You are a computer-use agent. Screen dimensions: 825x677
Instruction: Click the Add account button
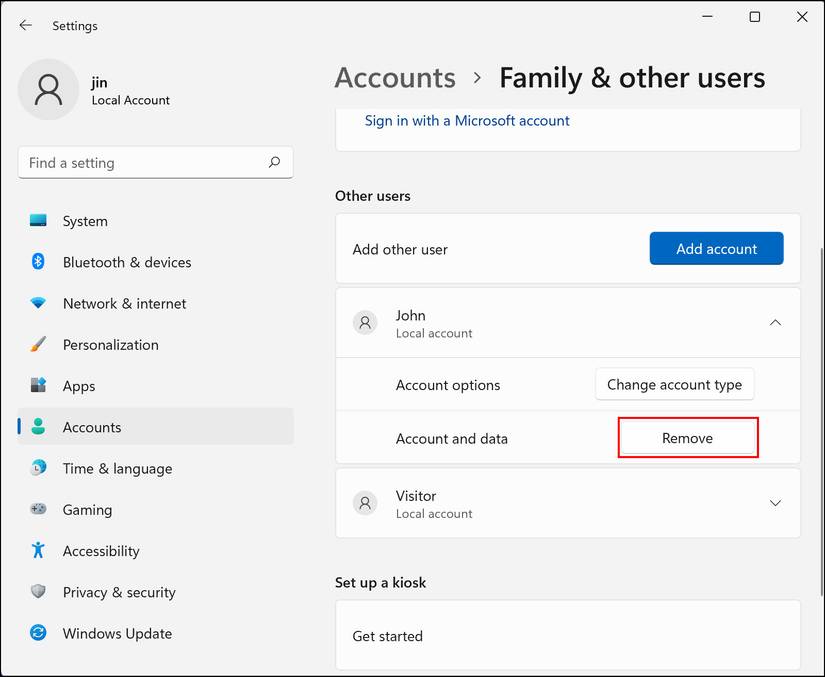(716, 249)
